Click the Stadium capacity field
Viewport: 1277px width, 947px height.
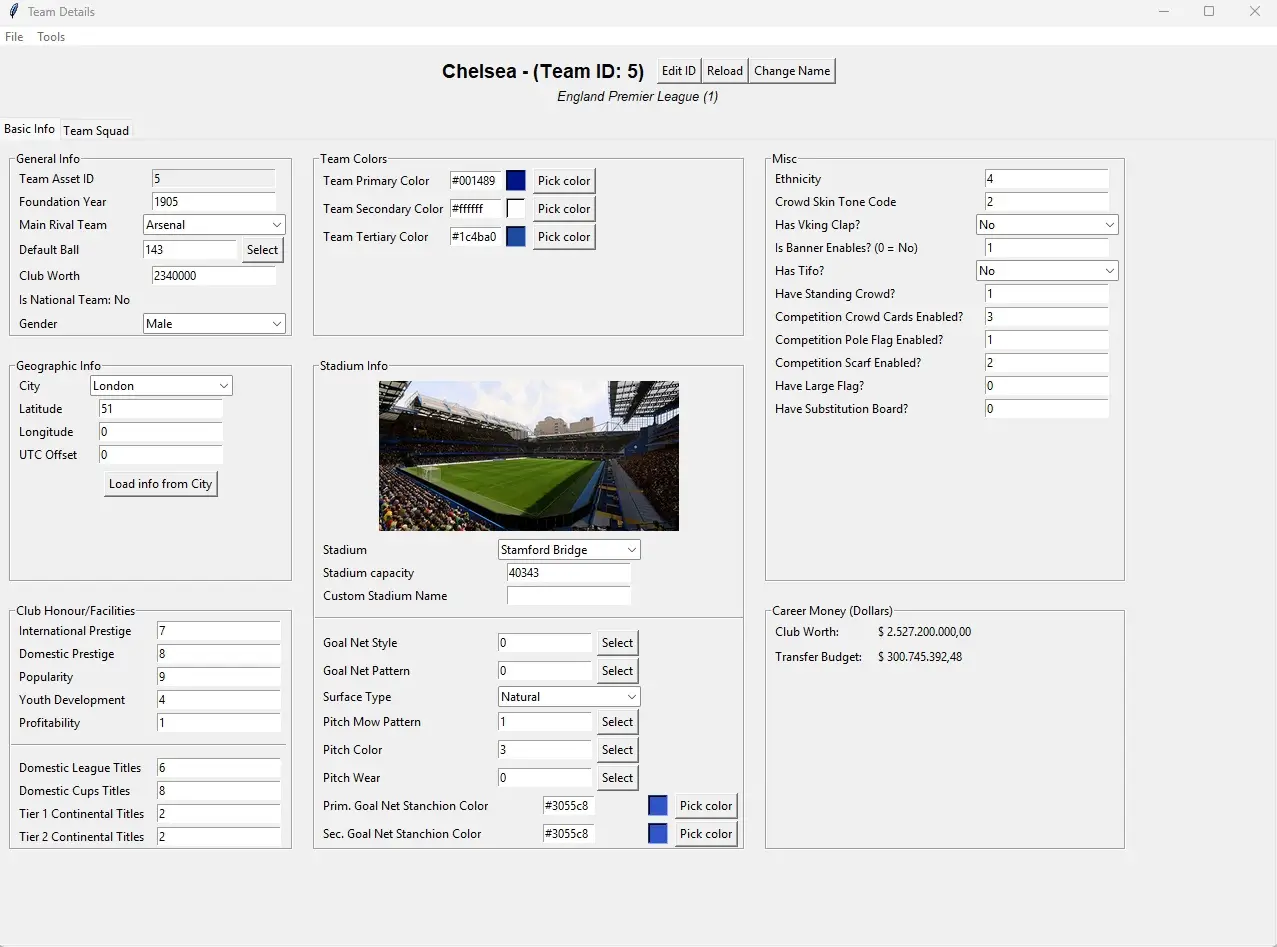pos(569,573)
